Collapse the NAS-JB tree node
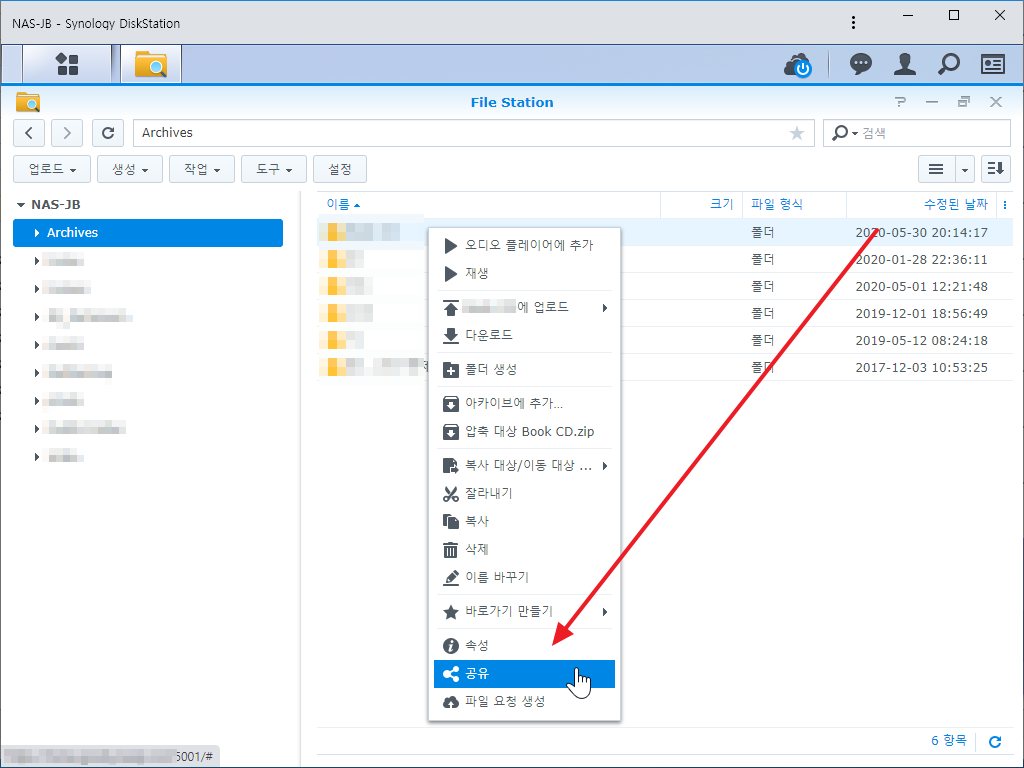Viewport: 1024px width, 768px height. coord(21,205)
